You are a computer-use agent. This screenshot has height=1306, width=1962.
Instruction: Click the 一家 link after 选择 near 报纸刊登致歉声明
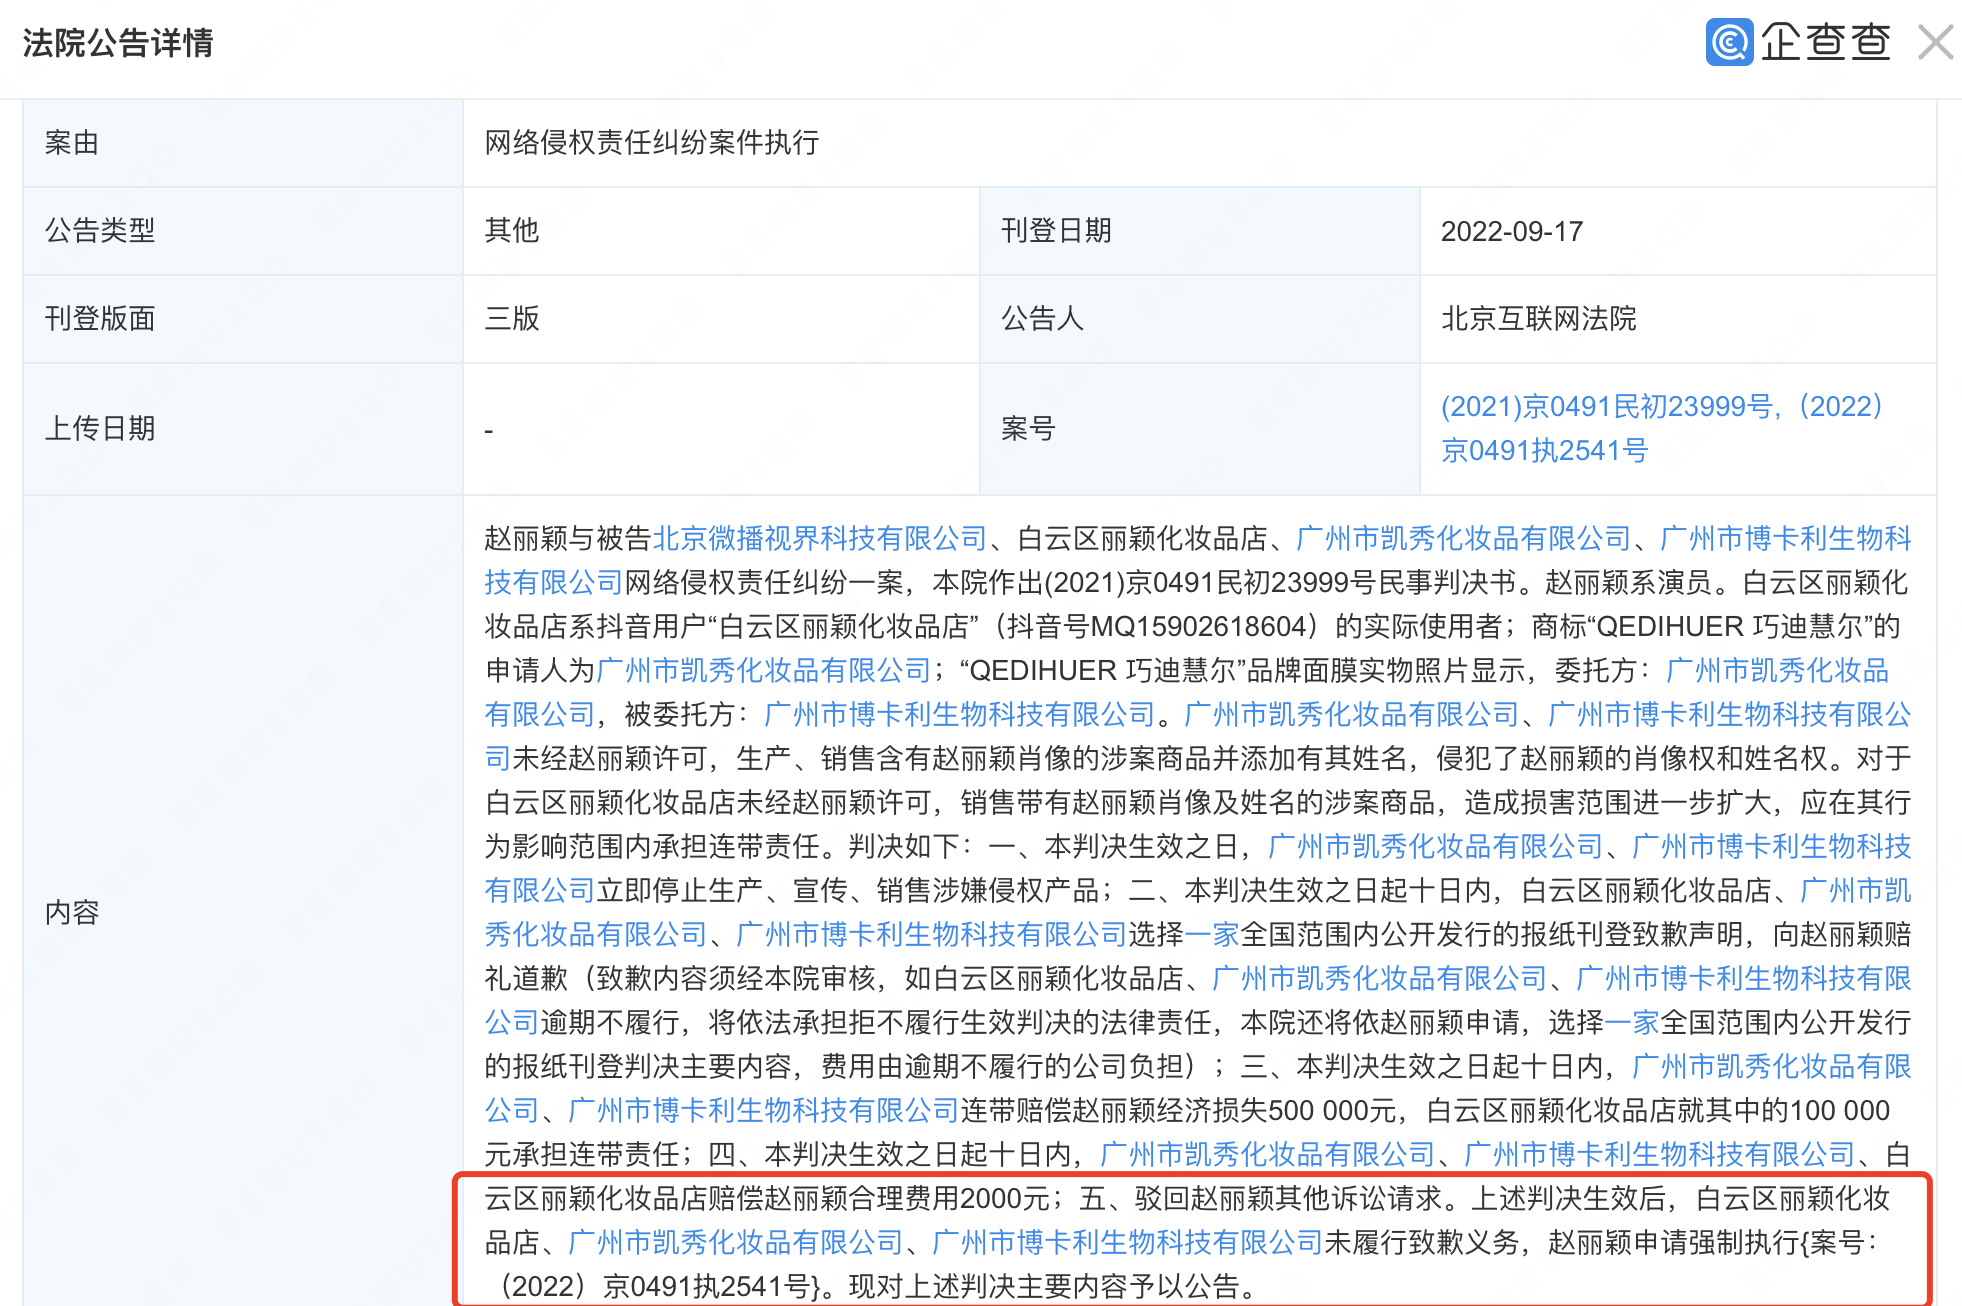pos(1212,935)
